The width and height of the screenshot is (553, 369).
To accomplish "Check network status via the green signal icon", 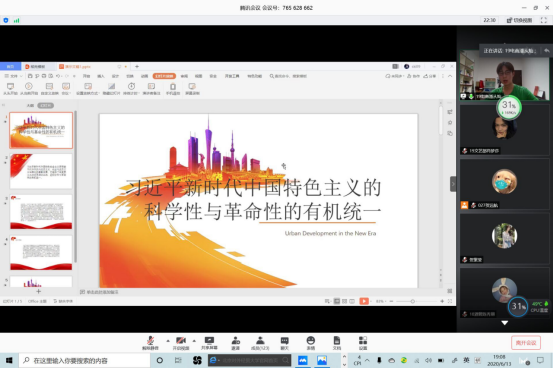I will (16, 20).
